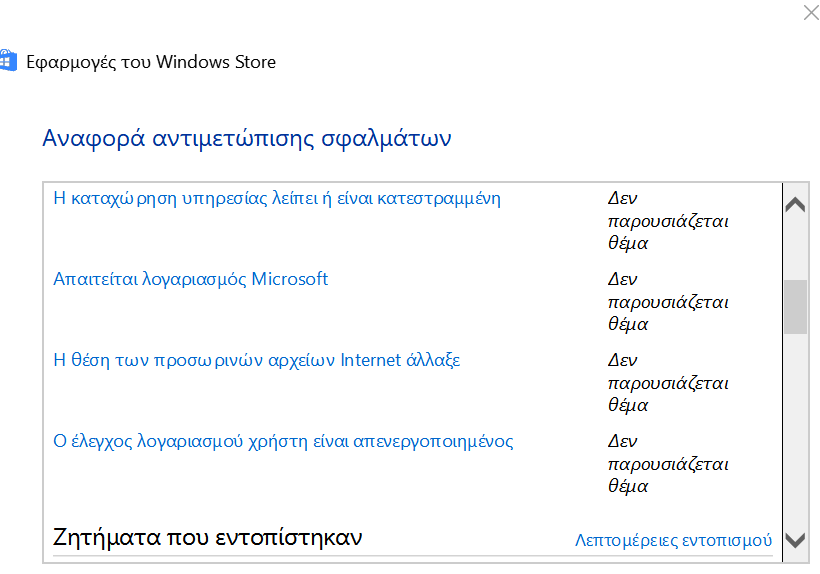
Task: Click the 'Εφαρμογές του Windows Store' title
Action: click(151, 62)
